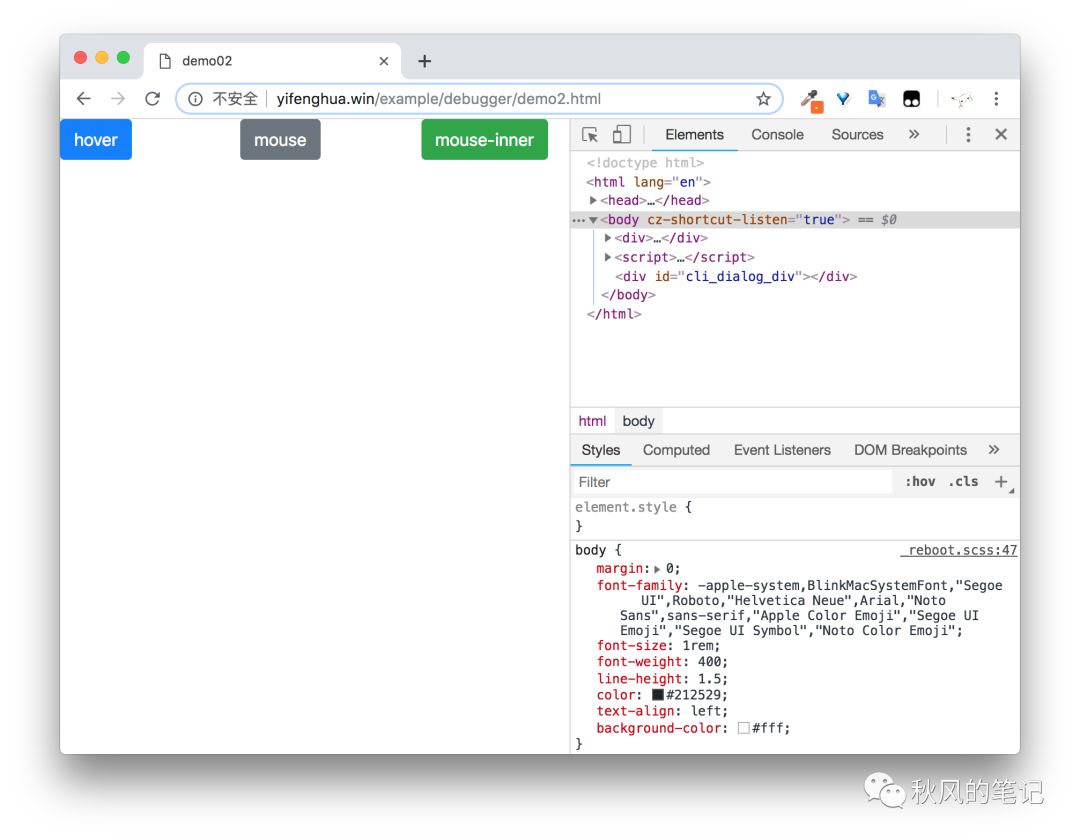Viewport: 1080px width, 840px height.
Task: Select the html lang="en" node
Action: pyautogui.click(x=648, y=182)
